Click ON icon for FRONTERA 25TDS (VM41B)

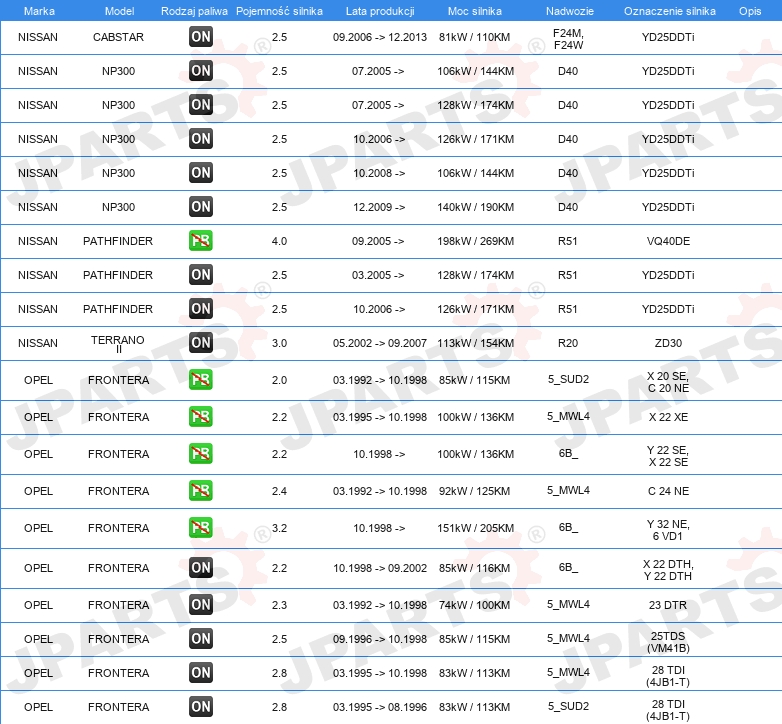tap(201, 638)
